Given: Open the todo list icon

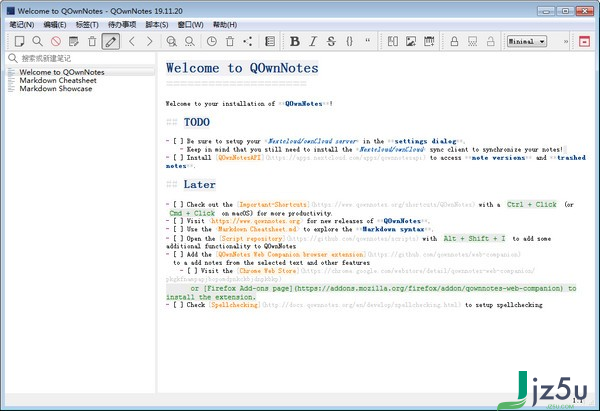Looking at the screenshot, I should (270, 41).
